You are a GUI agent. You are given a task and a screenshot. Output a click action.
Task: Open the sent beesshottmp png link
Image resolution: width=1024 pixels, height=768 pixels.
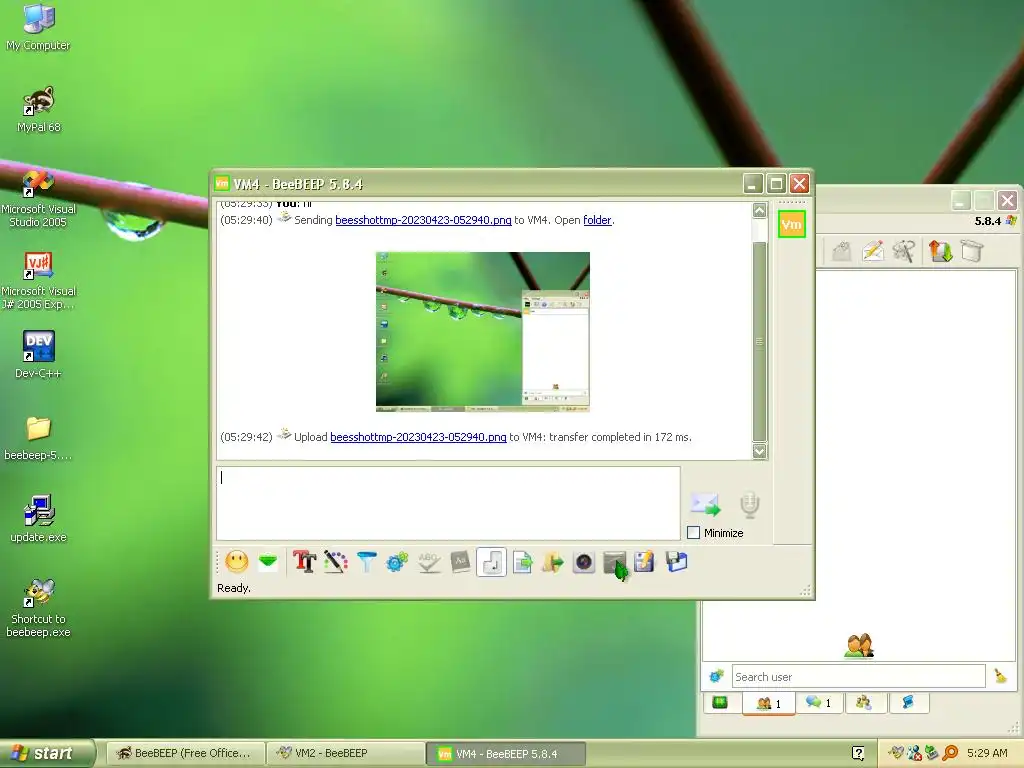[x=423, y=220]
